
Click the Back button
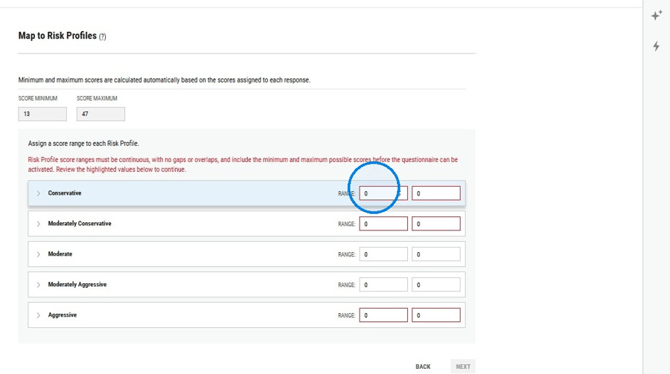click(x=423, y=367)
